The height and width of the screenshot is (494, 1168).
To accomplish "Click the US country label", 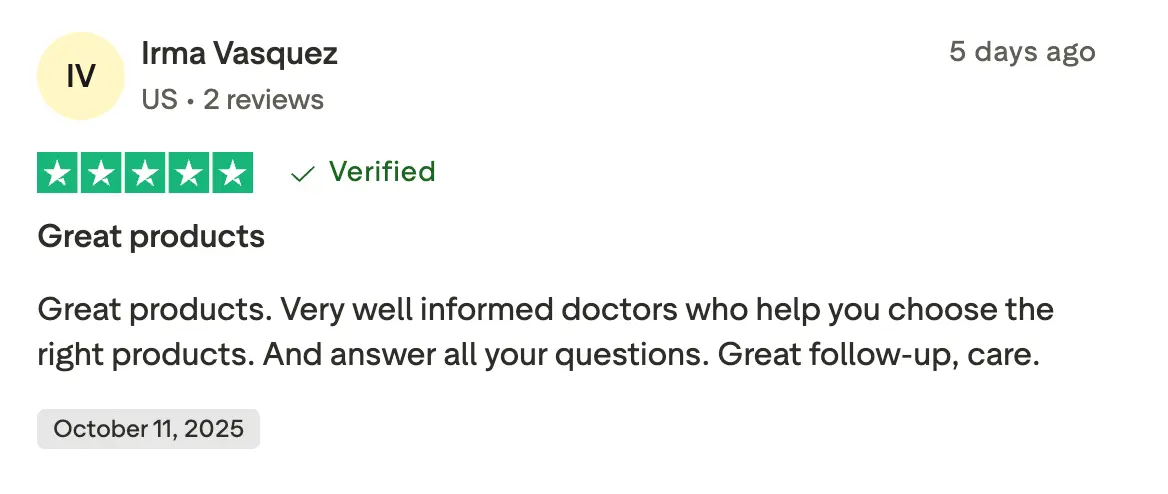I will pos(159,100).
